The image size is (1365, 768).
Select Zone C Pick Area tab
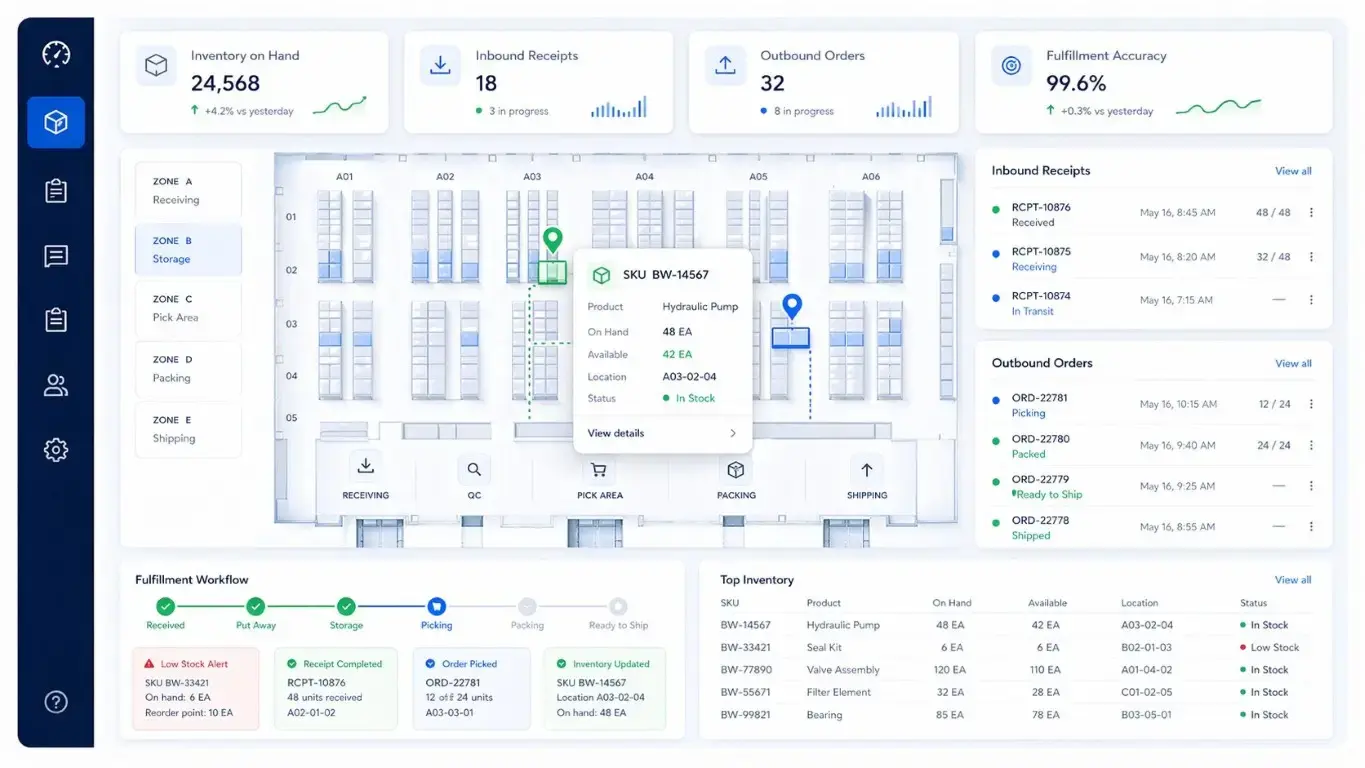coord(188,308)
